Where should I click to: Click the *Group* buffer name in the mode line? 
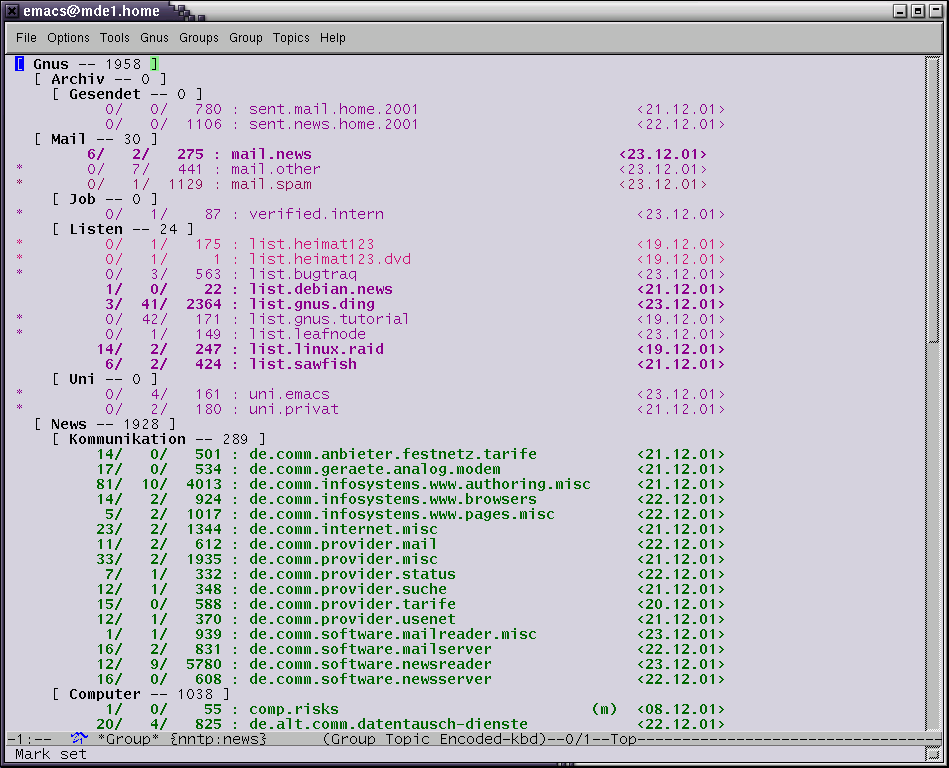coord(128,739)
